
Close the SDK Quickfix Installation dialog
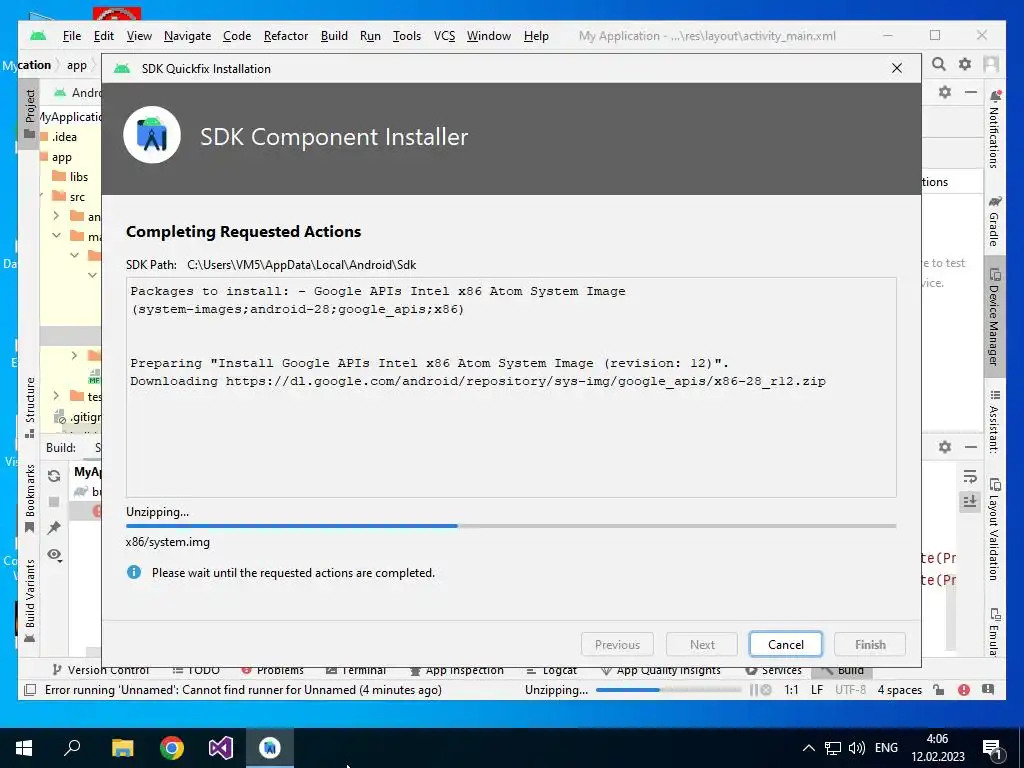click(897, 69)
